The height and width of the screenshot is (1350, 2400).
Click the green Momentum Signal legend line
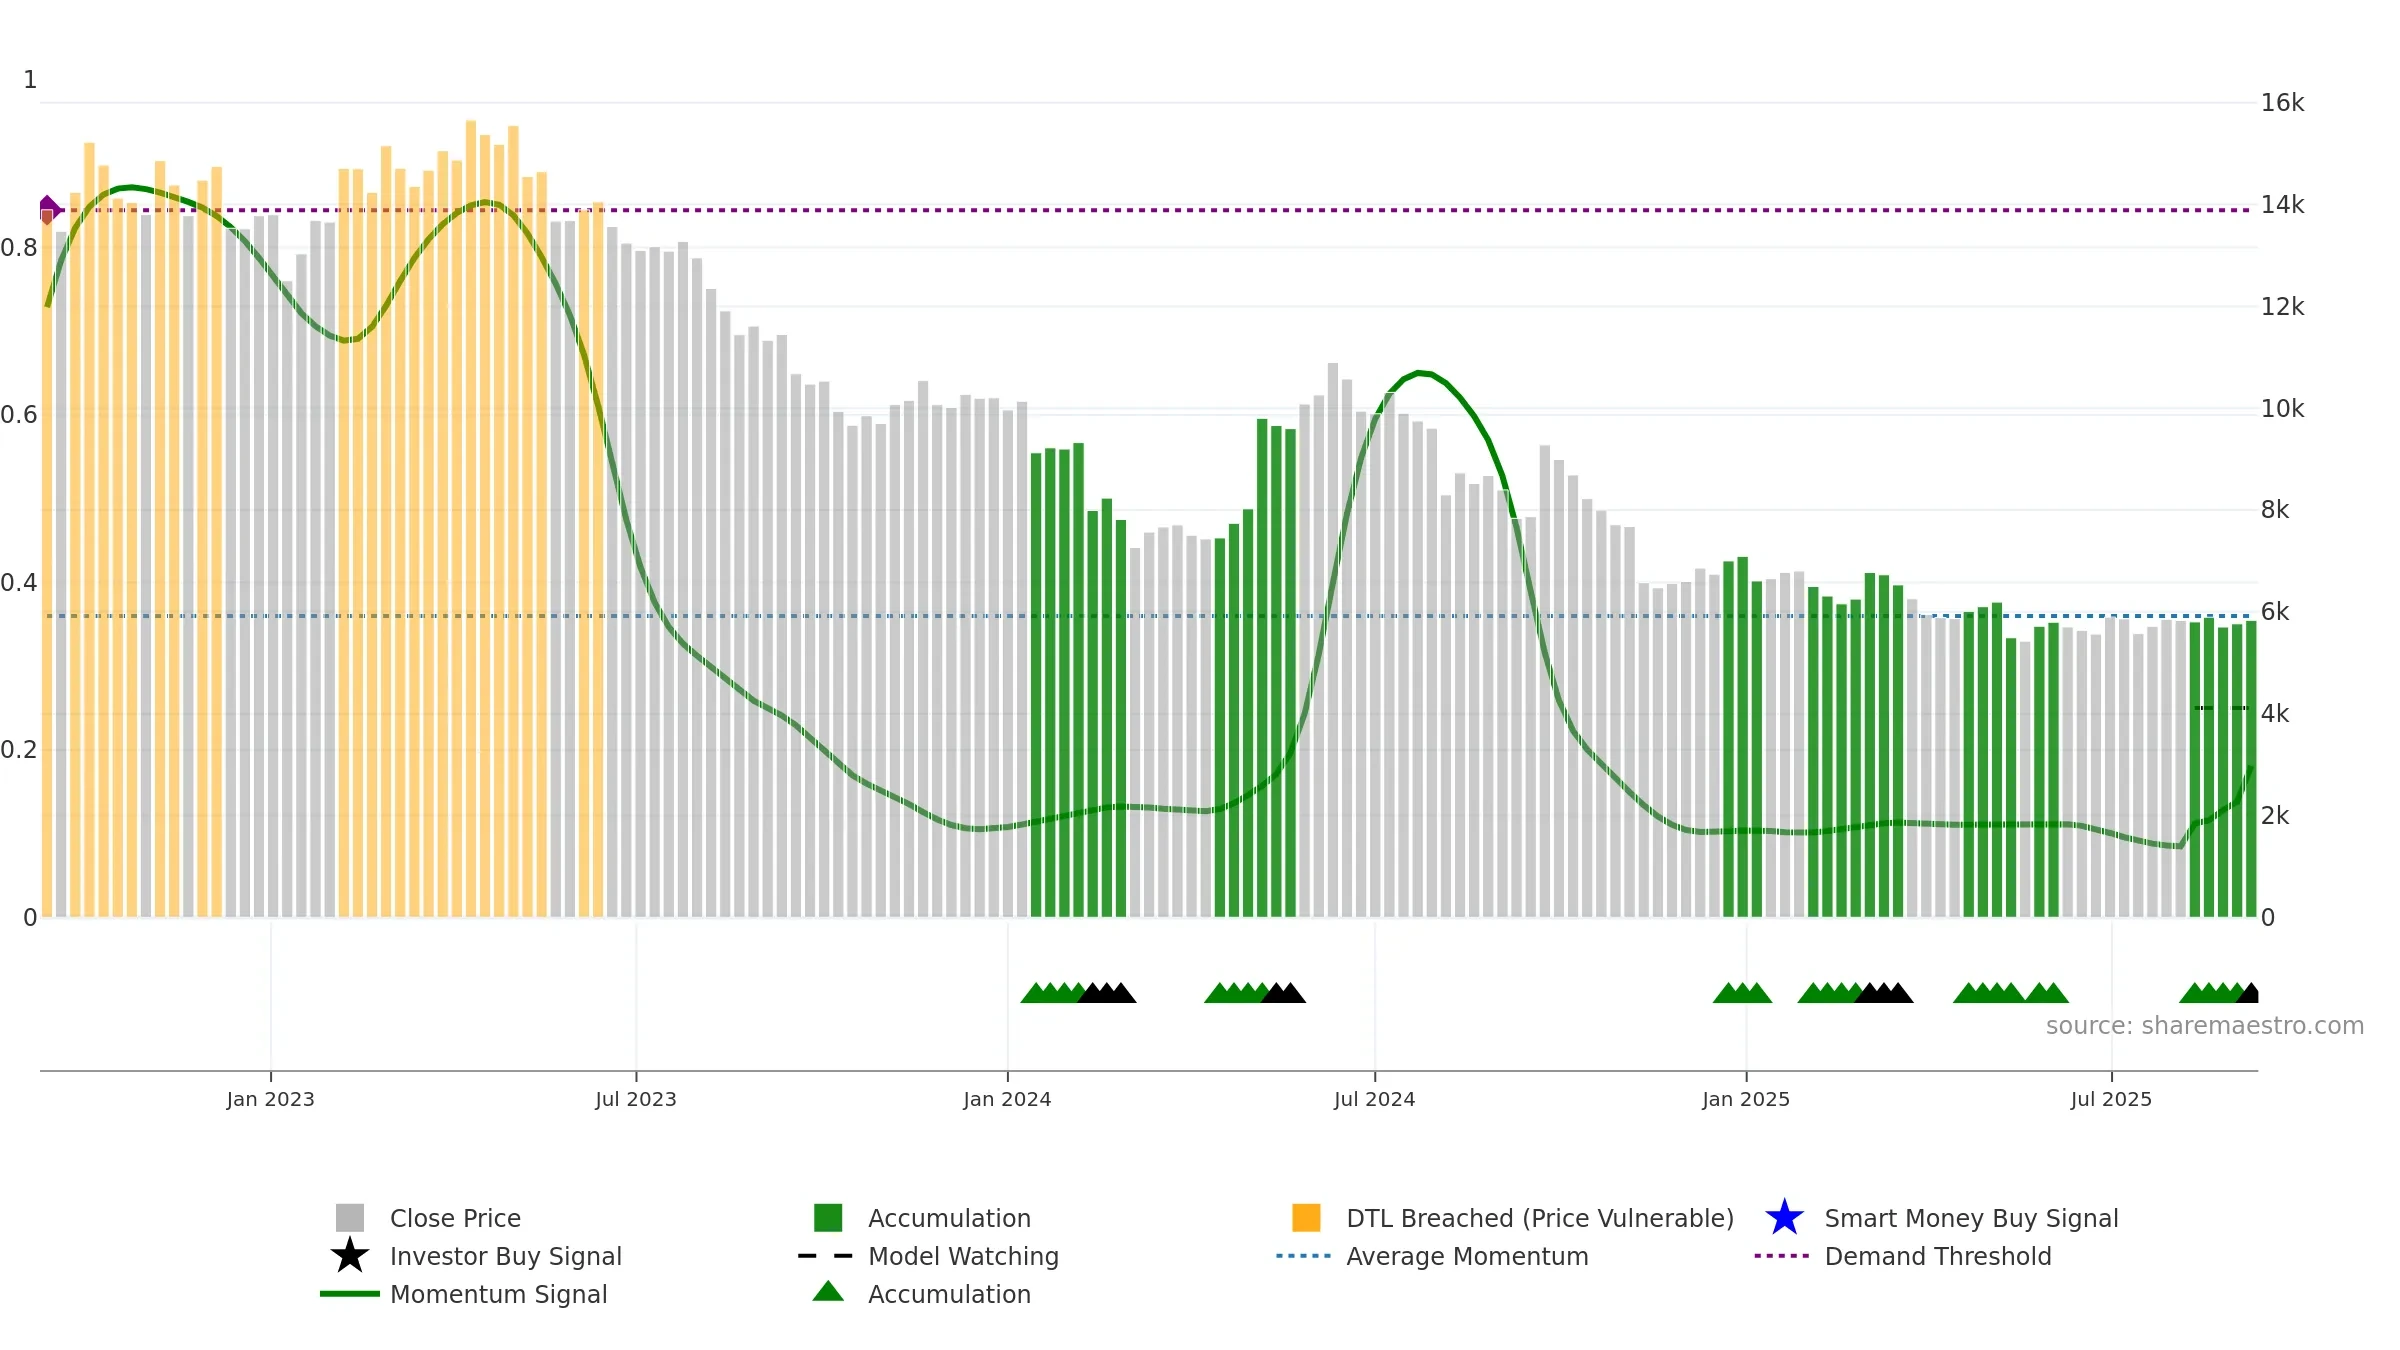tap(350, 1294)
